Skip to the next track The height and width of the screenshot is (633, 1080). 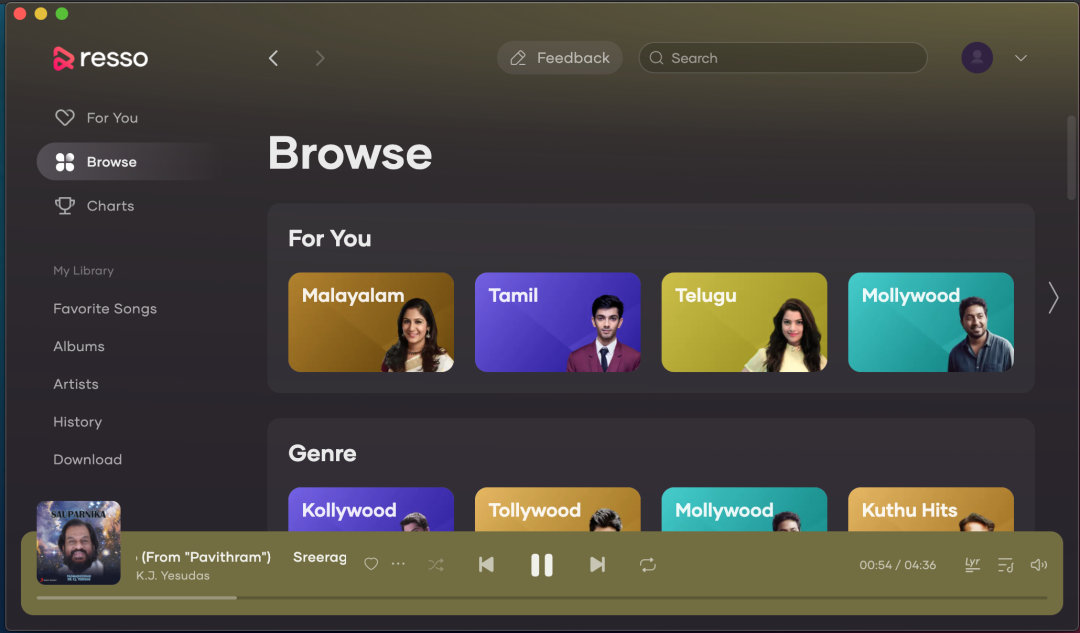click(597, 565)
